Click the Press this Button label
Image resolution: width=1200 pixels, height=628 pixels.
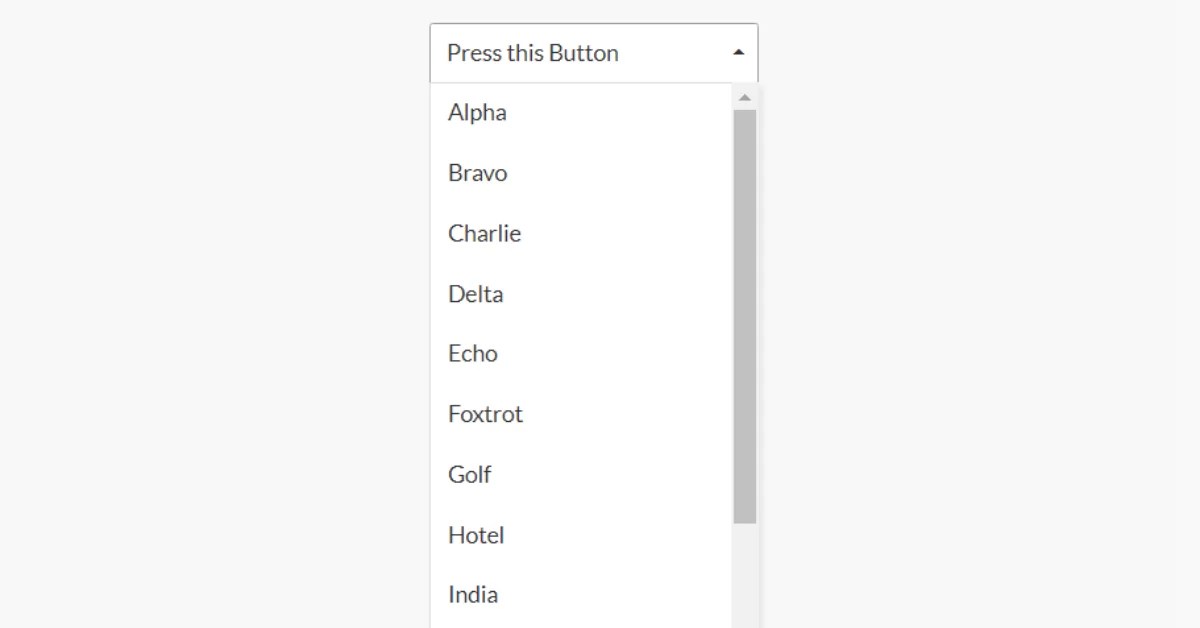(x=532, y=52)
